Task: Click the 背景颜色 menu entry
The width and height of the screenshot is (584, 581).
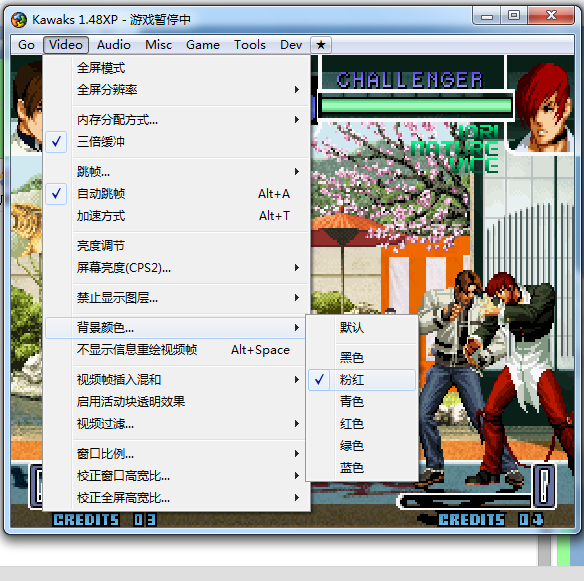Action: coord(175,328)
